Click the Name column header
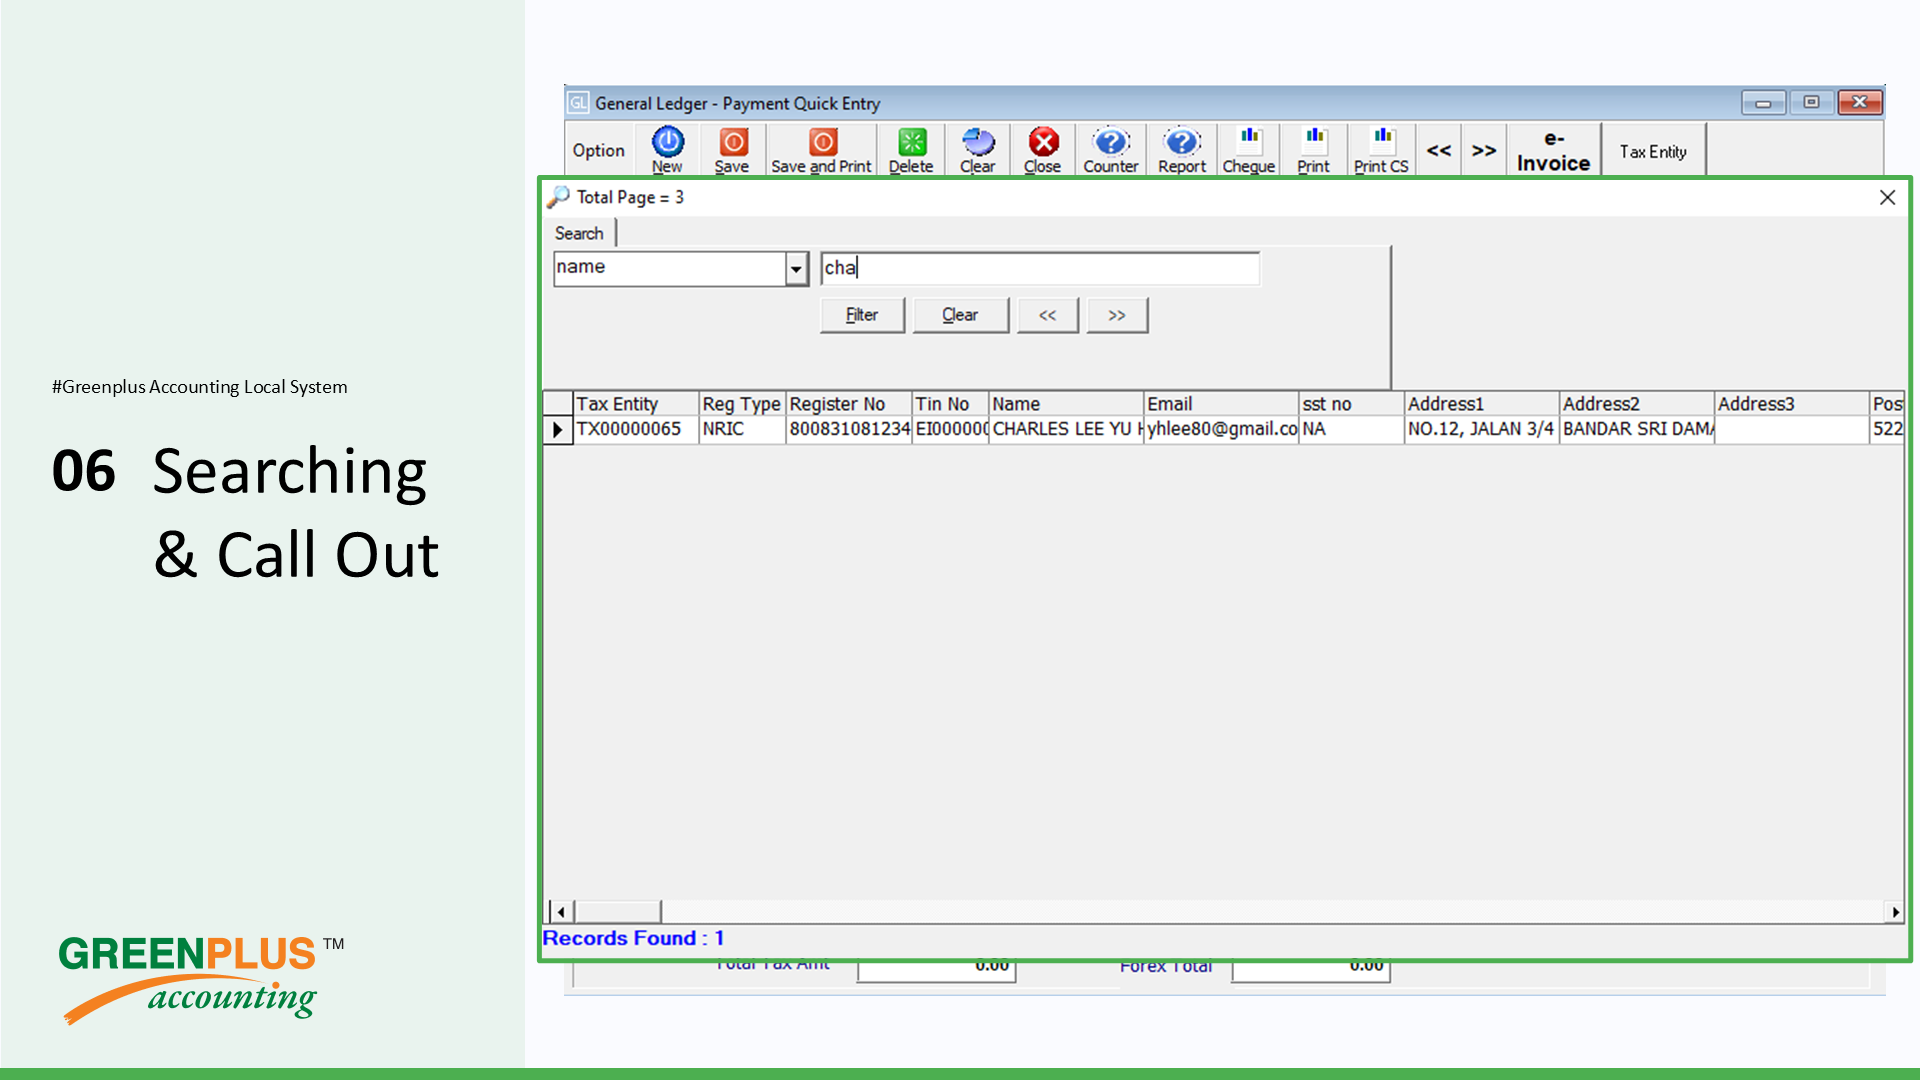Screen dimensions: 1920x1080 click(x=1066, y=404)
